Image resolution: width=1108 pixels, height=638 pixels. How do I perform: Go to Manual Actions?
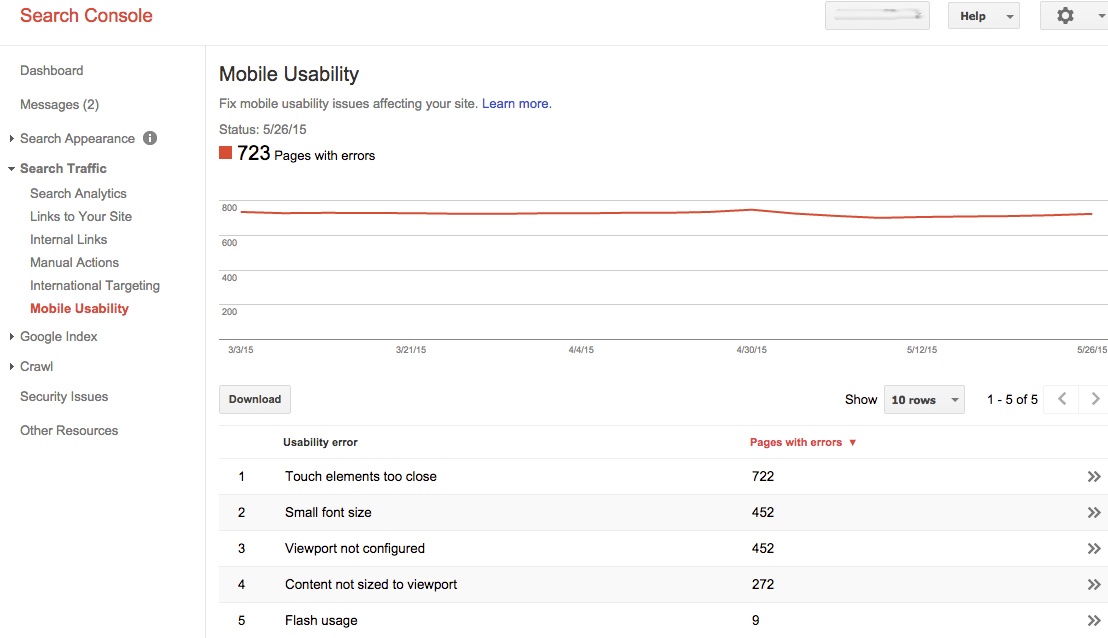click(74, 262)
